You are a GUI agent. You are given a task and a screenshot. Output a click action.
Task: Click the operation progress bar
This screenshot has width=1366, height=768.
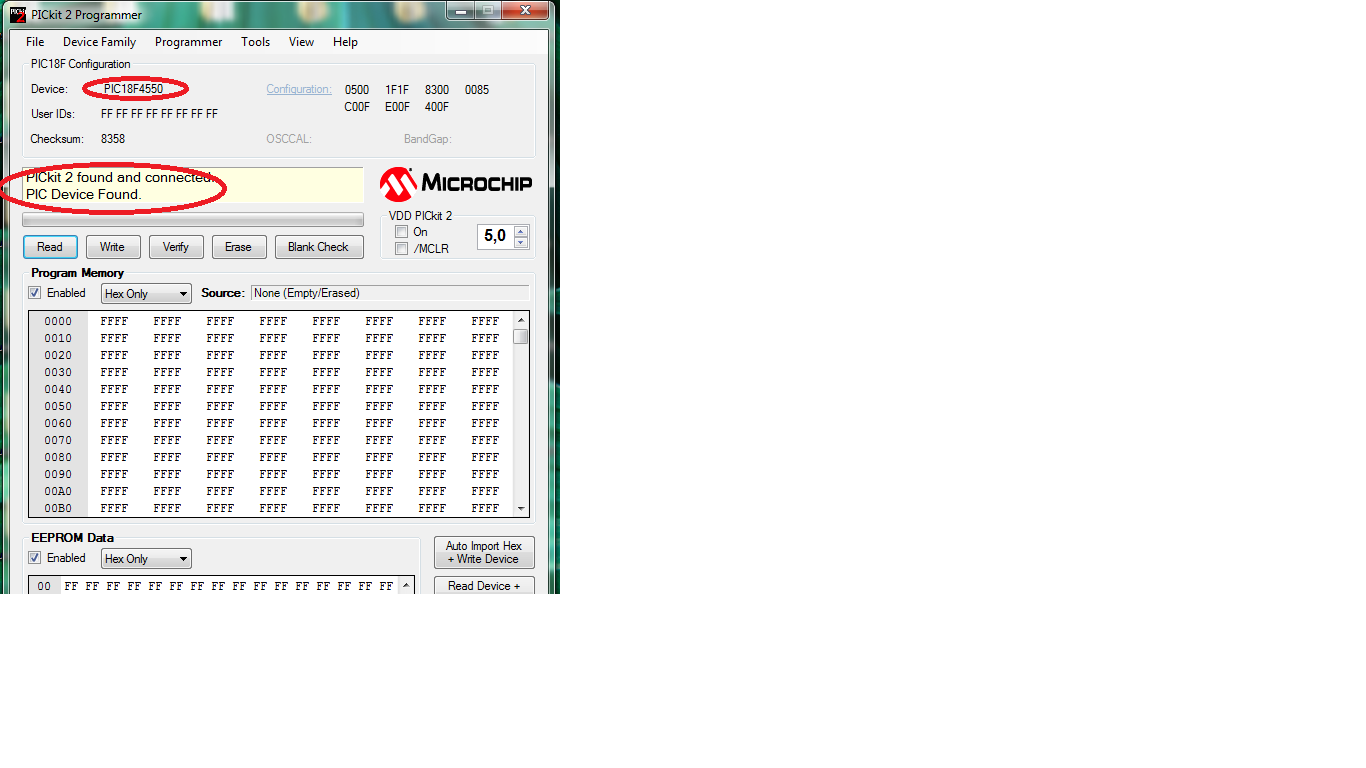[193, 220]
